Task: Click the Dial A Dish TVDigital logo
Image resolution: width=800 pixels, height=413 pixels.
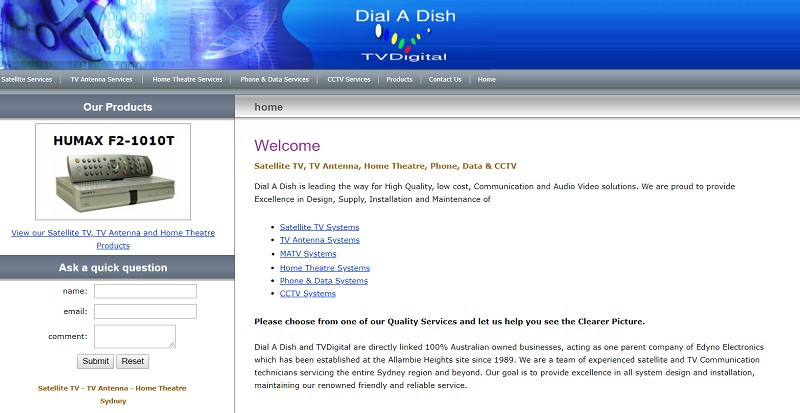Action: point(405,36)
